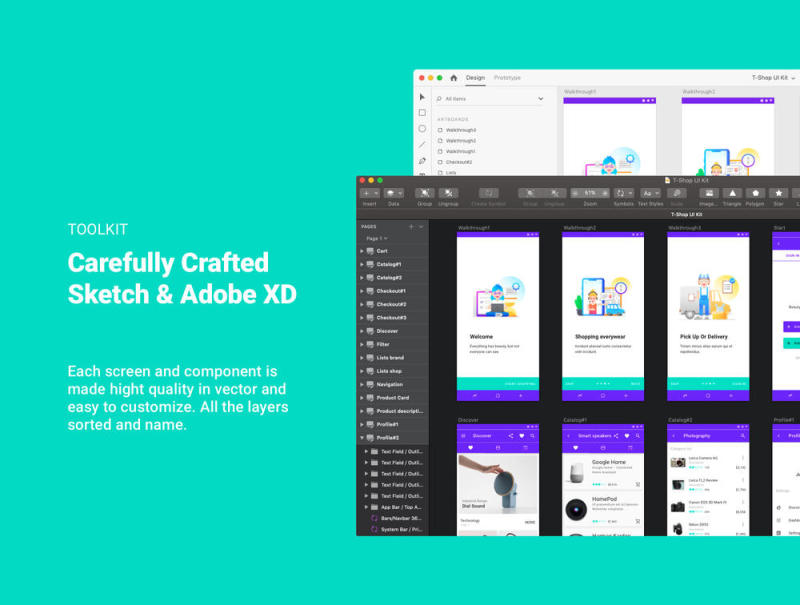
Task: Click the Star shape tool in Sketch
Action: coord(779,193)
